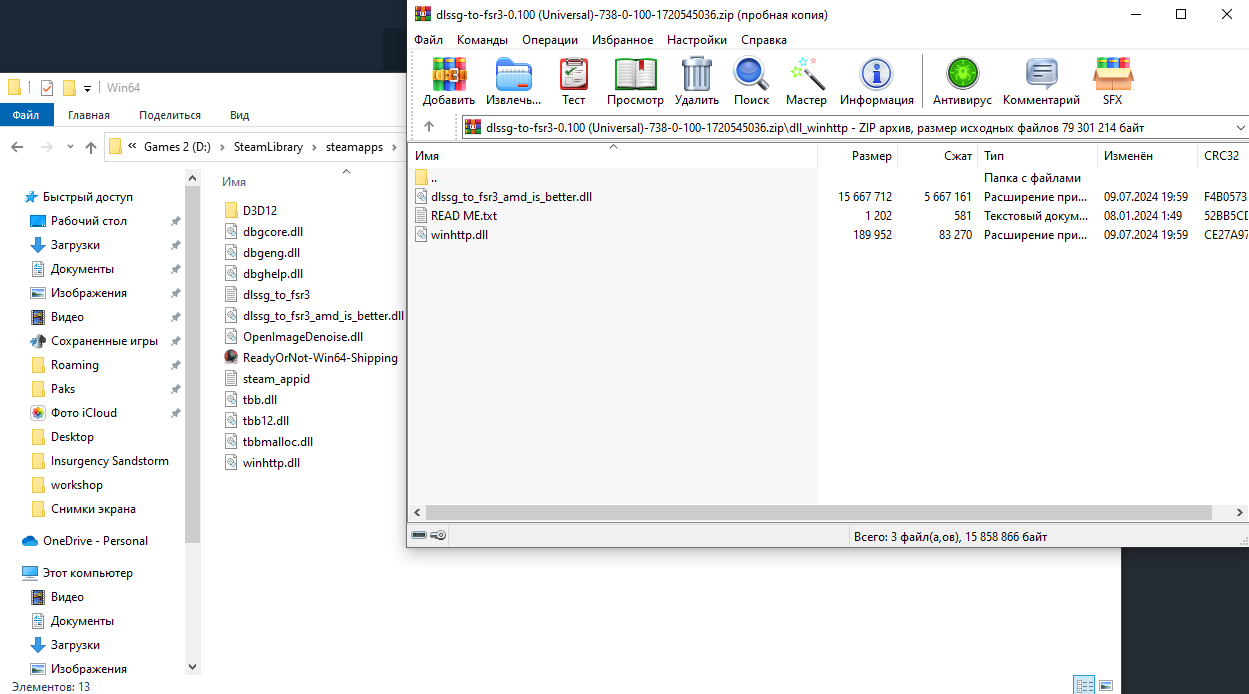Switch Explorer to details view icon
This screenshot has width=1249, height=694.
coord(1084,685)
